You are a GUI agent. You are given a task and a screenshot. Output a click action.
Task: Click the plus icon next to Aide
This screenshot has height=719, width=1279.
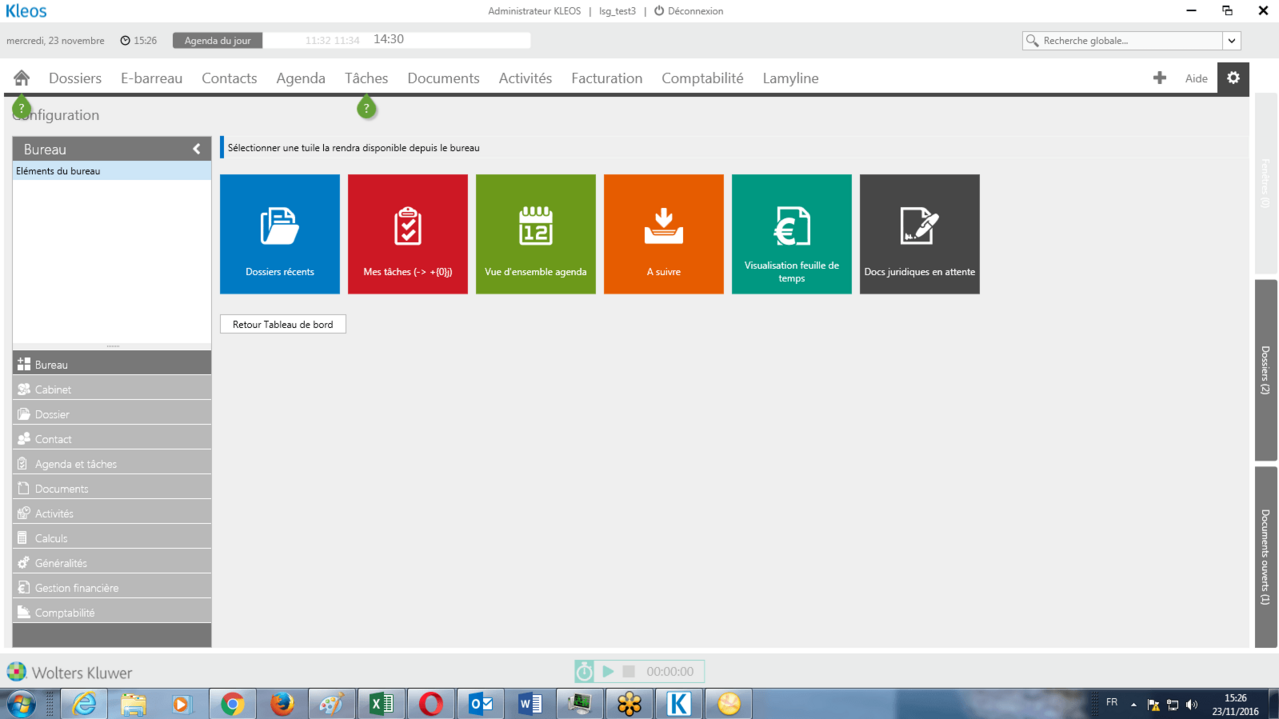pos(1159,78)
